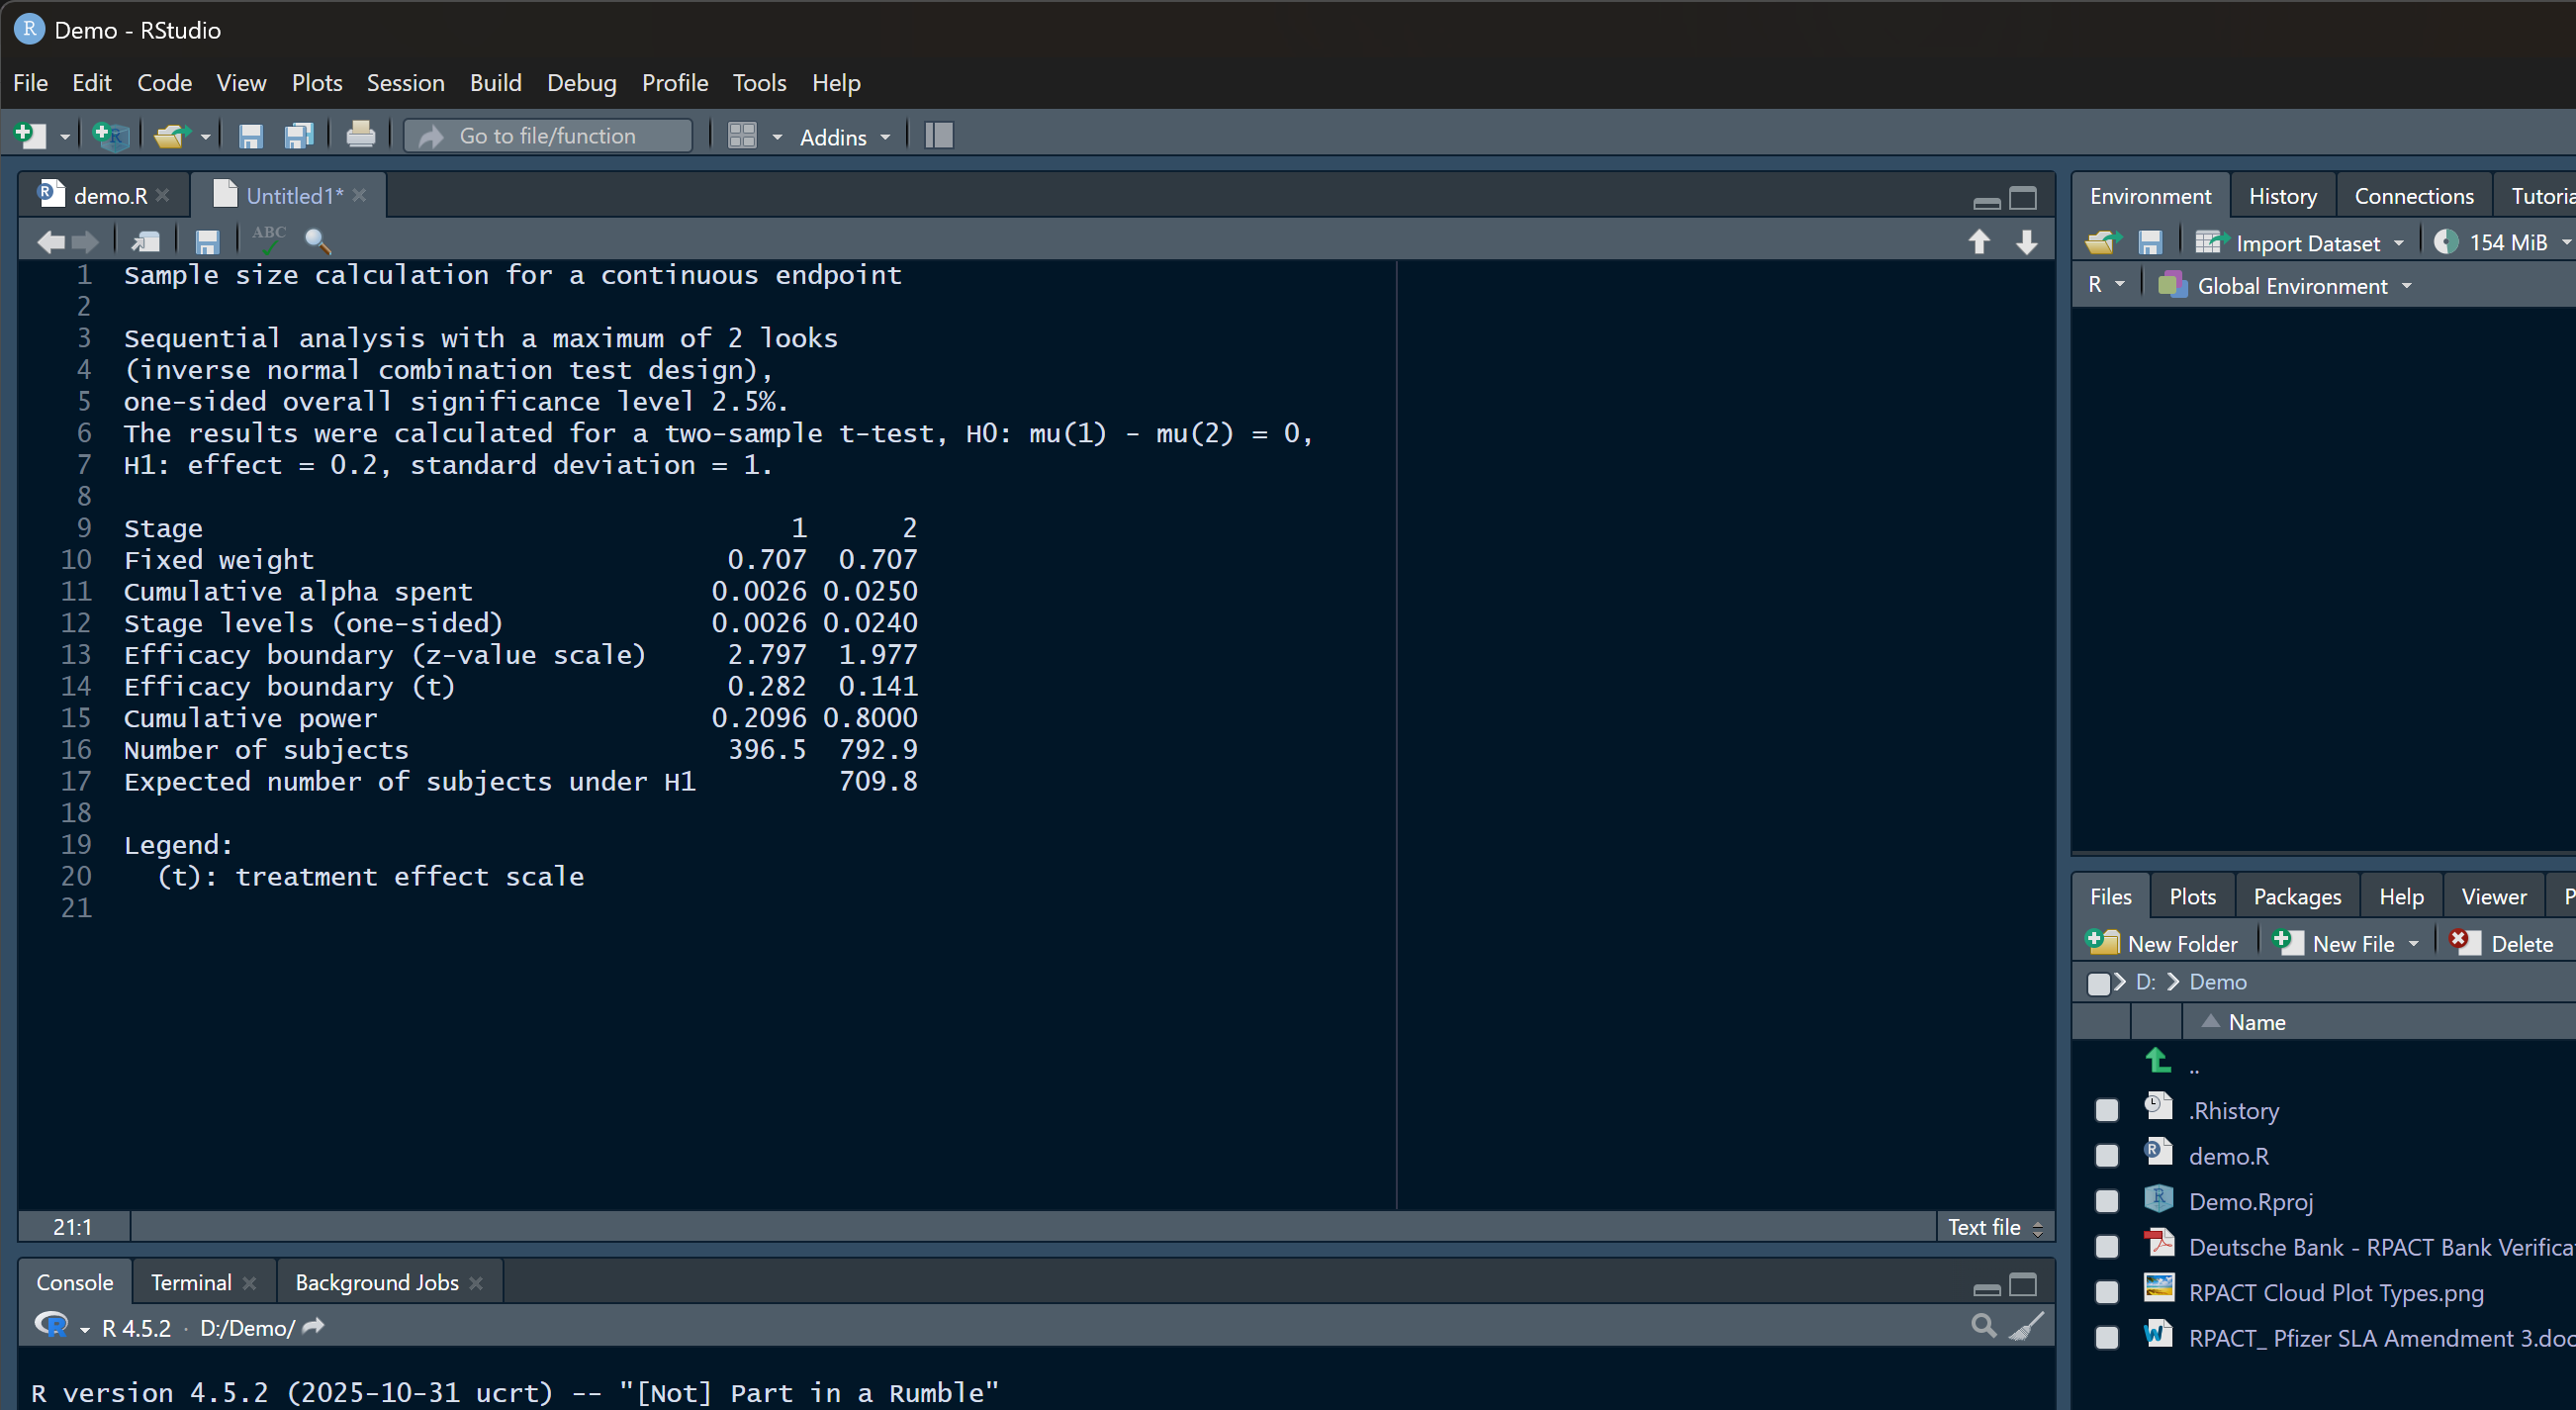Click the create project icon
Viewport: 2576px width, 1410px height.
110,135
